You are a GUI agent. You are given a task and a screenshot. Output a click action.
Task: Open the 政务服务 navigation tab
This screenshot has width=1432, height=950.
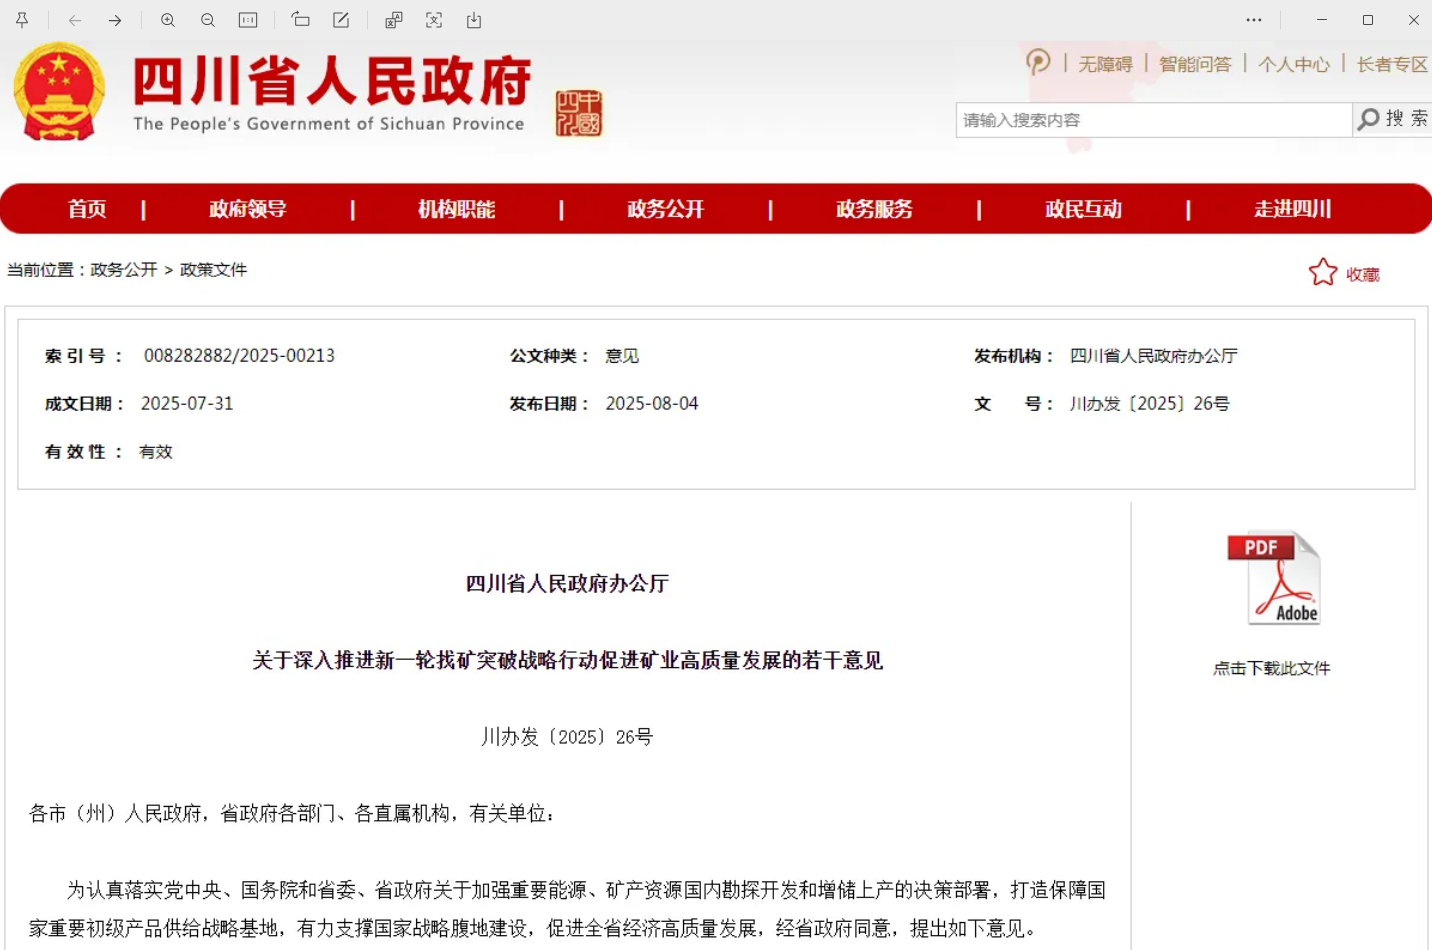click(874, 209)
